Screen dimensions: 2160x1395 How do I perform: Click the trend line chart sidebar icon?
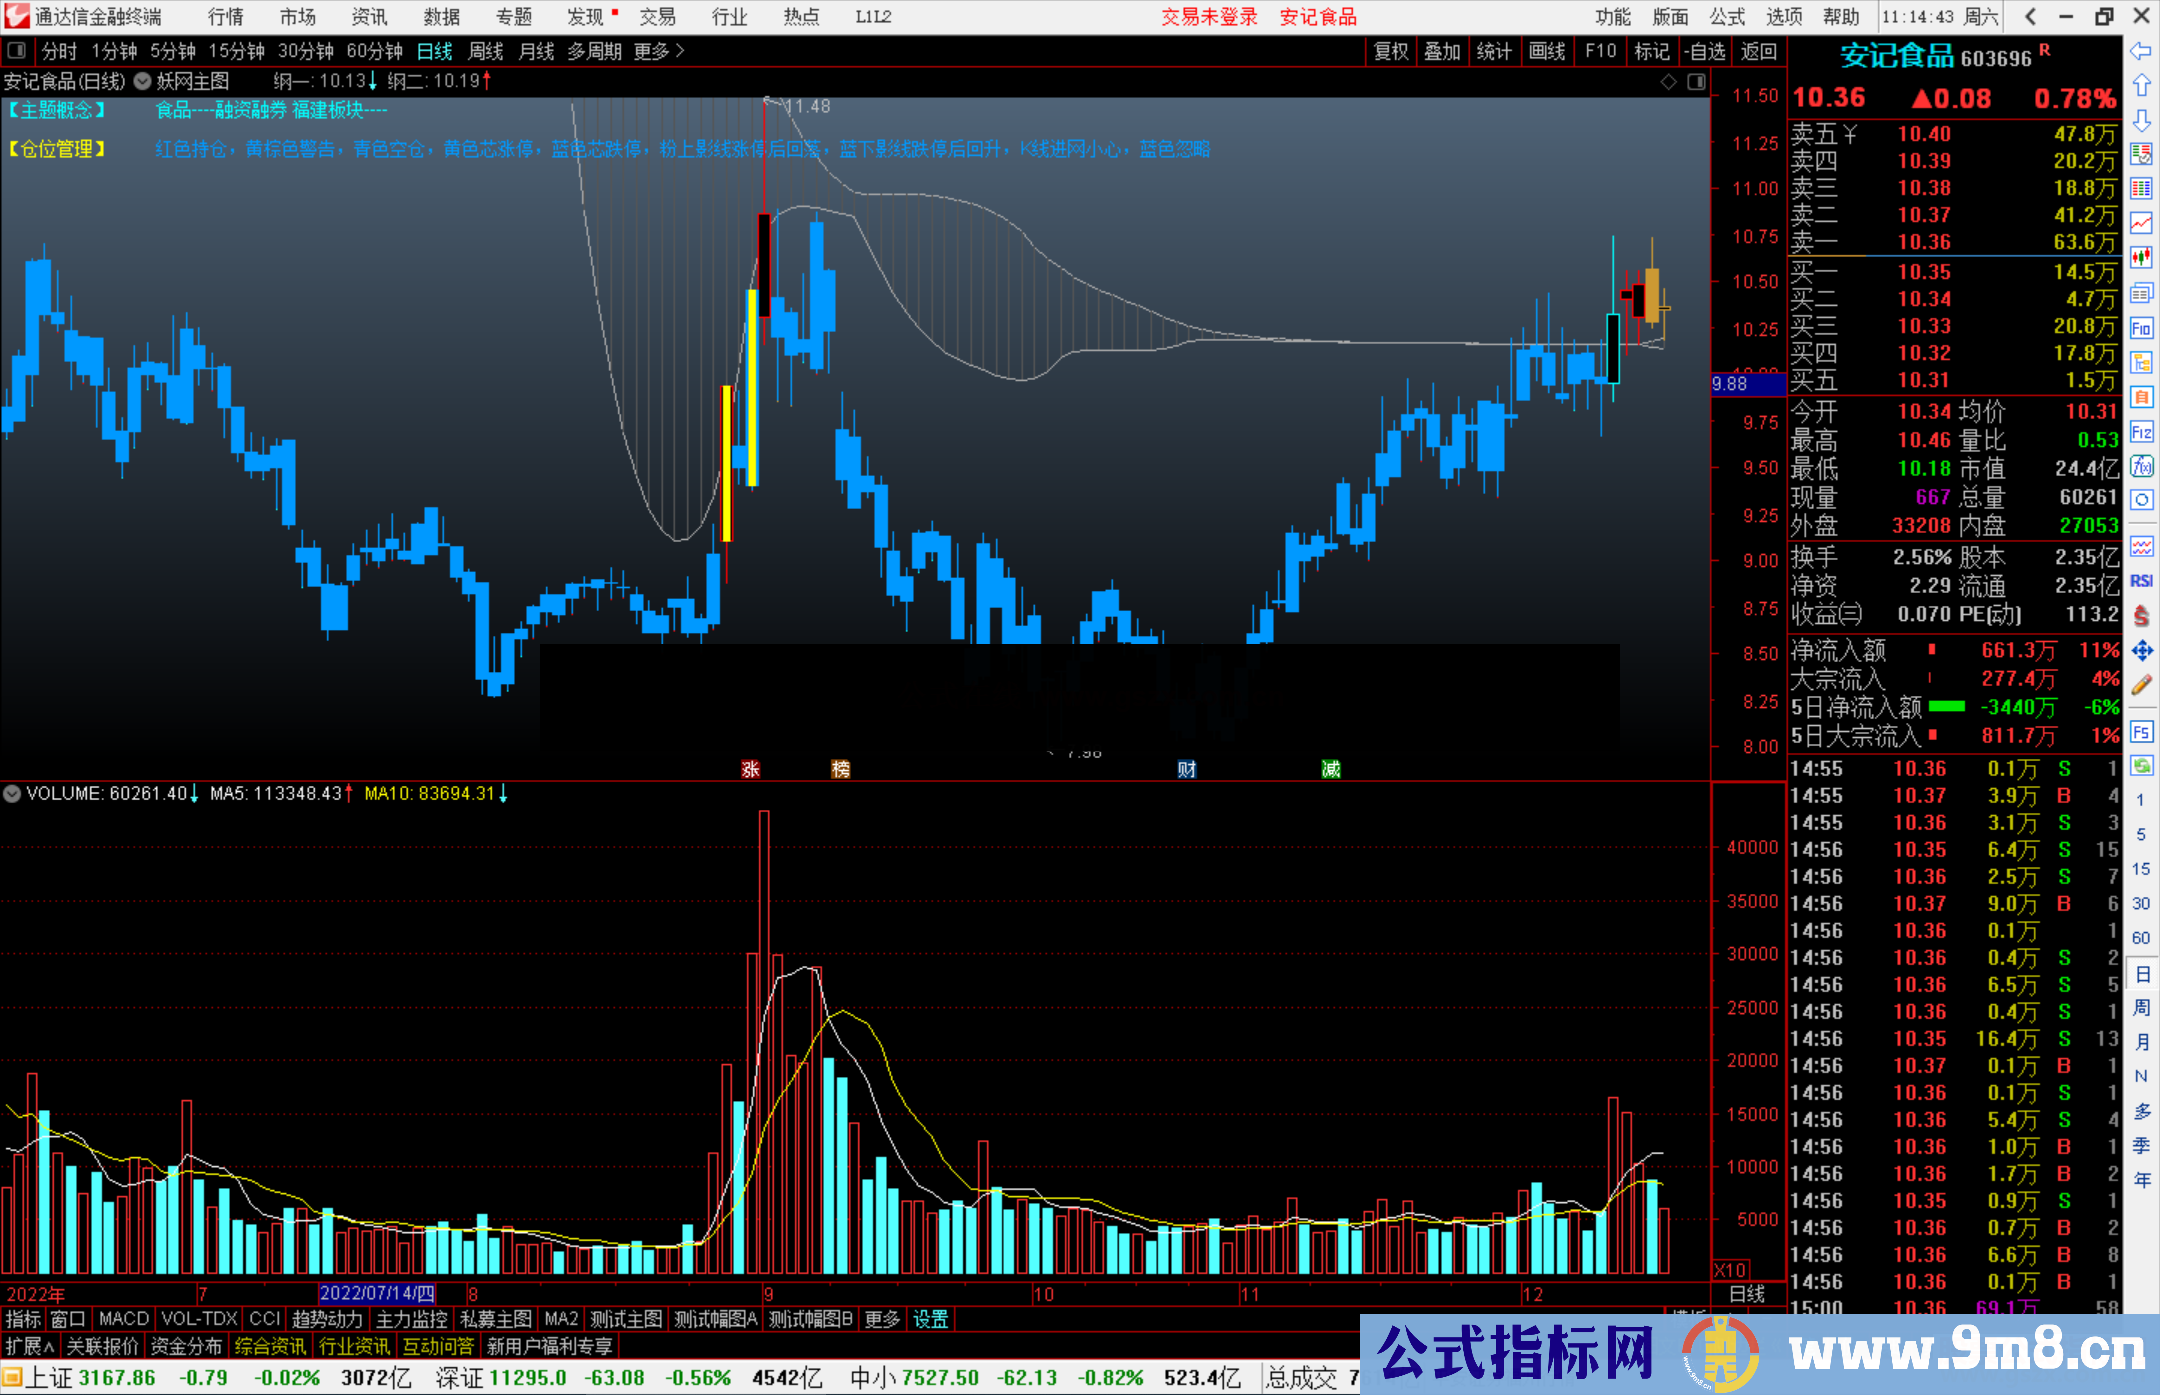(x=2141, y=223)
